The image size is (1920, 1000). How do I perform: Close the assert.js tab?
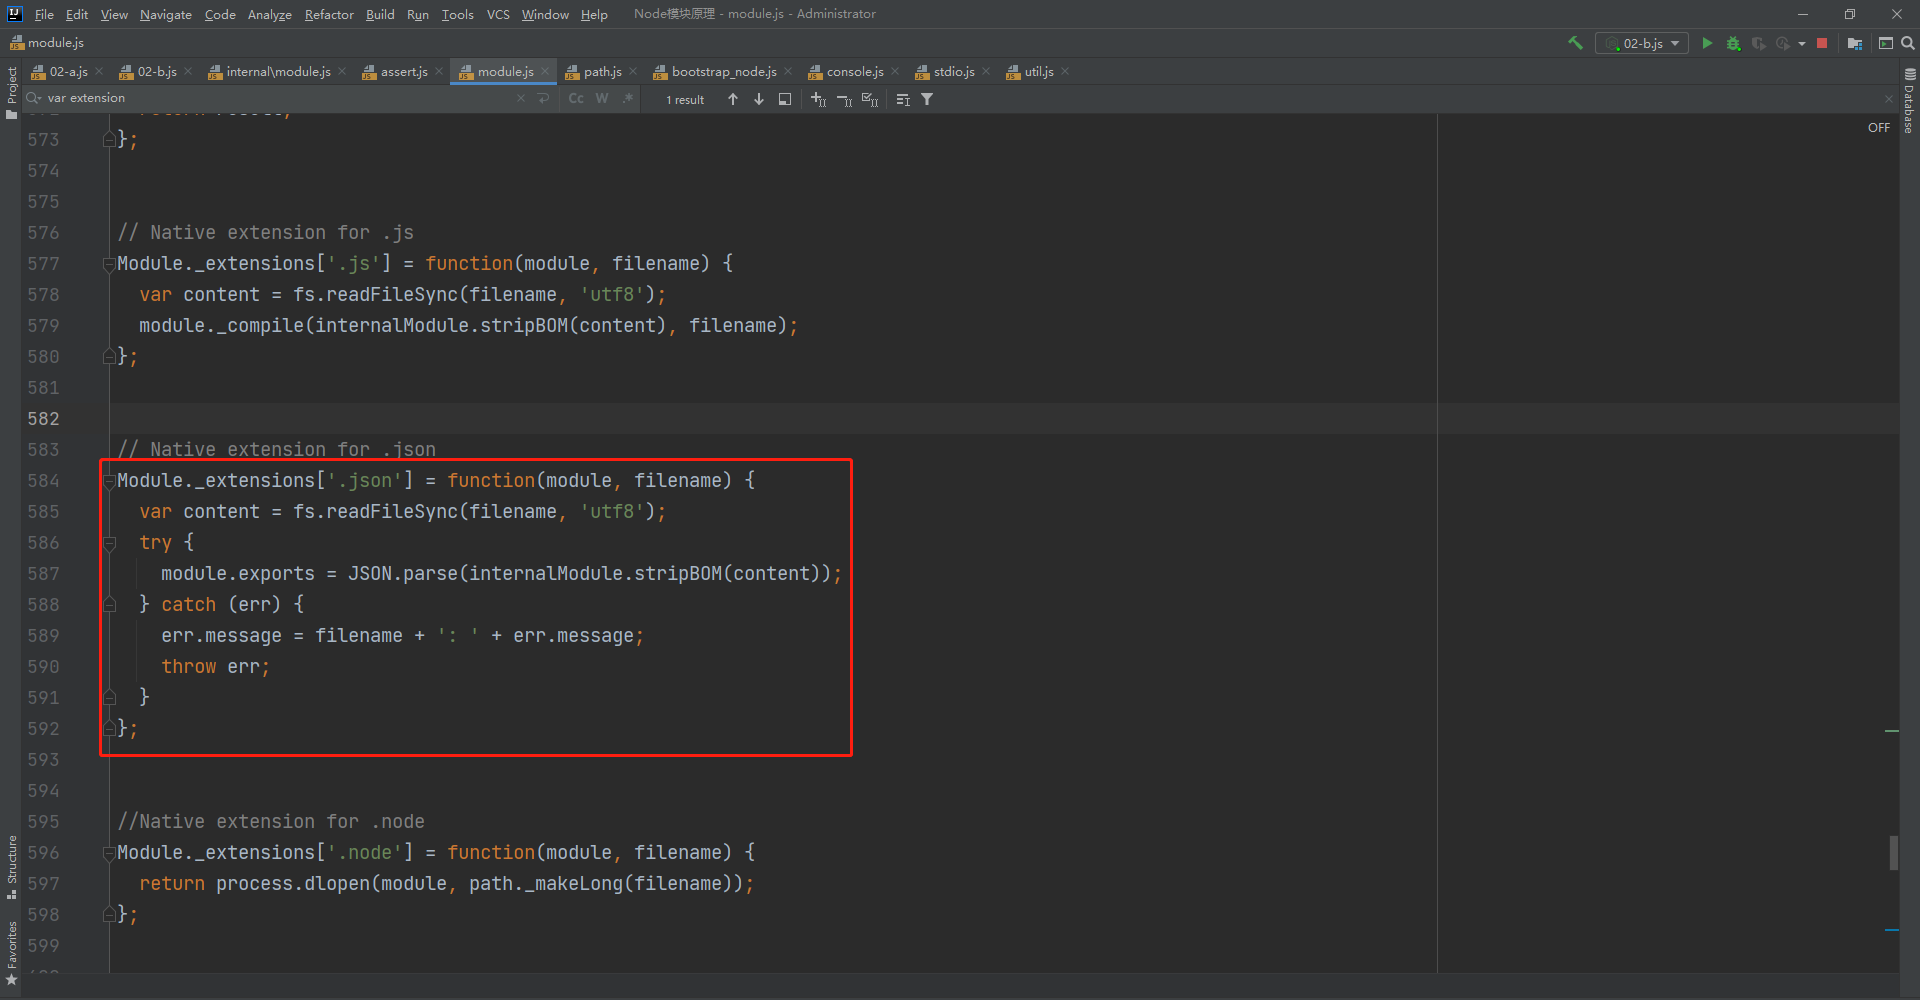point(439,72)
